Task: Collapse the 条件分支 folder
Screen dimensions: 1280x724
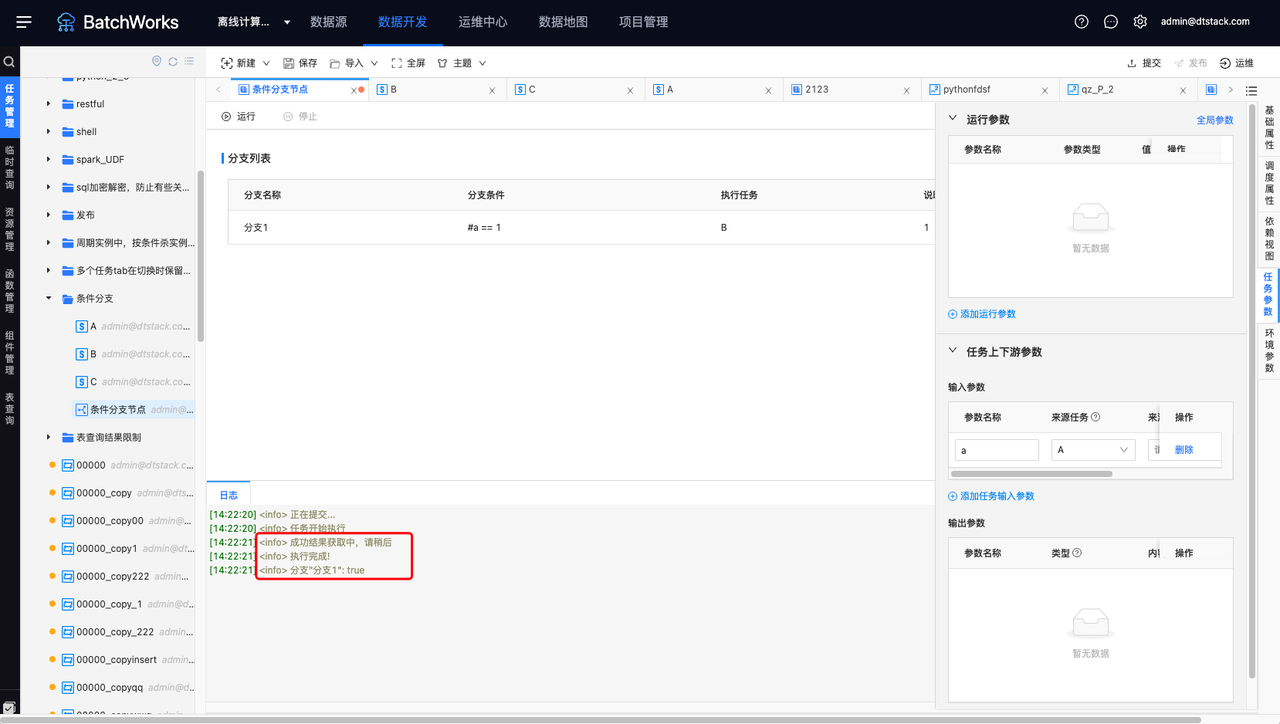Action: (x=49, y=299)
